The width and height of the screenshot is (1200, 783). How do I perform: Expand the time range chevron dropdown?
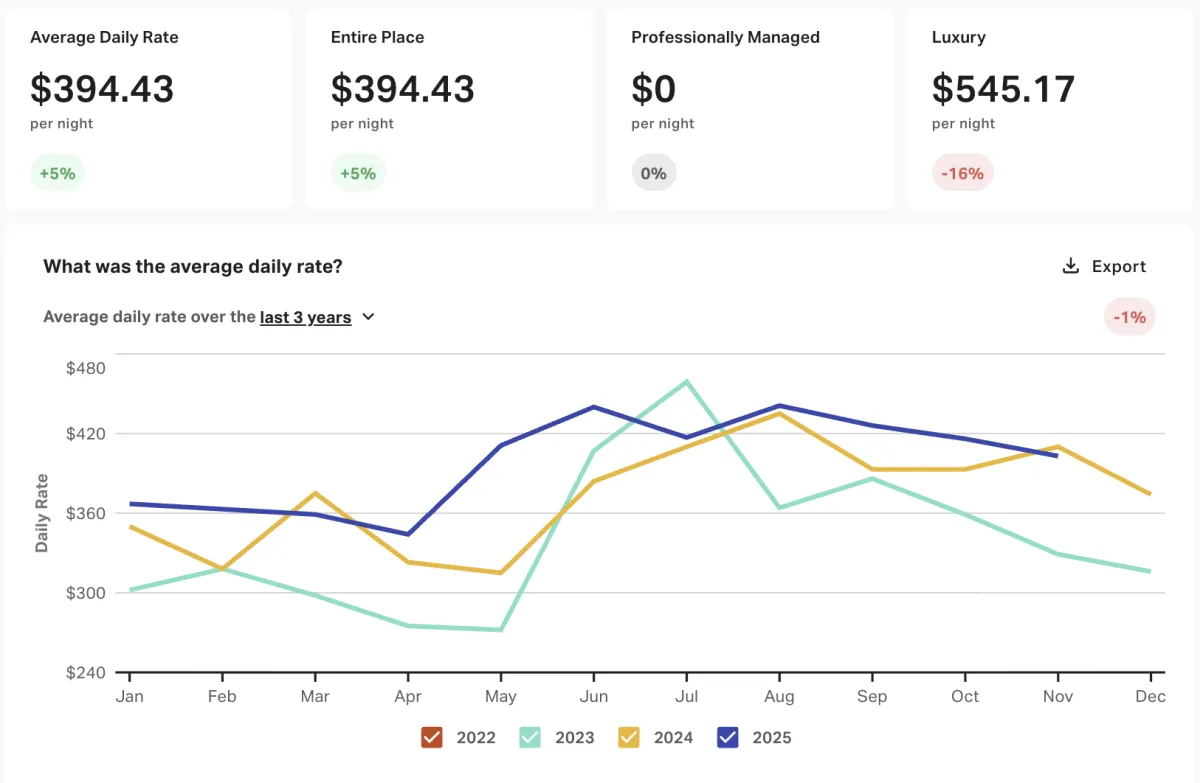click(x=368, y=317)
